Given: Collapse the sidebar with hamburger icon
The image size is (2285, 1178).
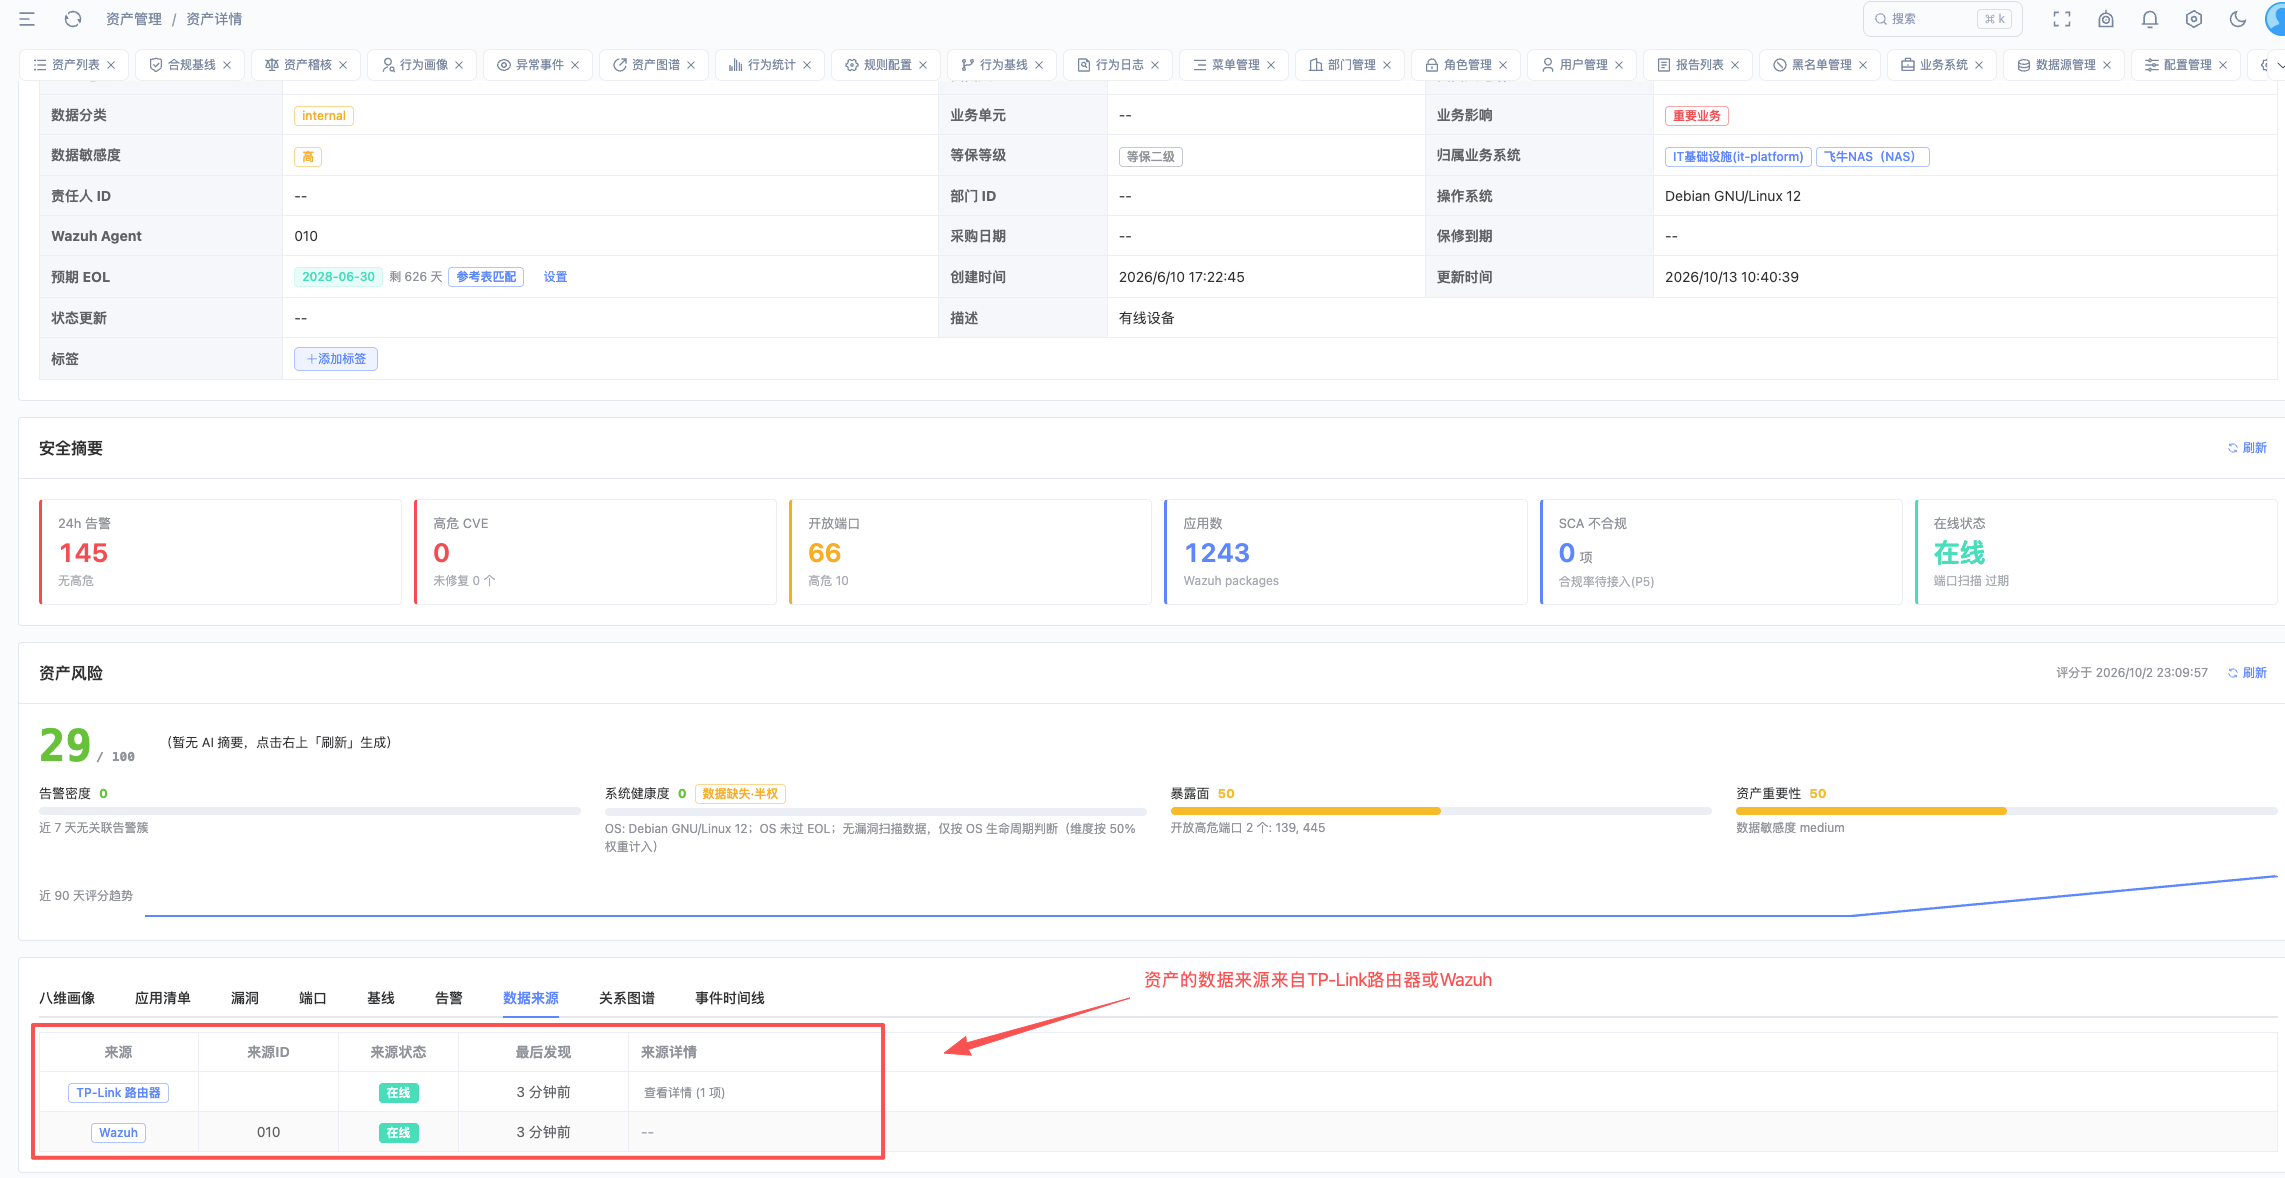Looking at the screenshot, I should [x=27, y=19].
